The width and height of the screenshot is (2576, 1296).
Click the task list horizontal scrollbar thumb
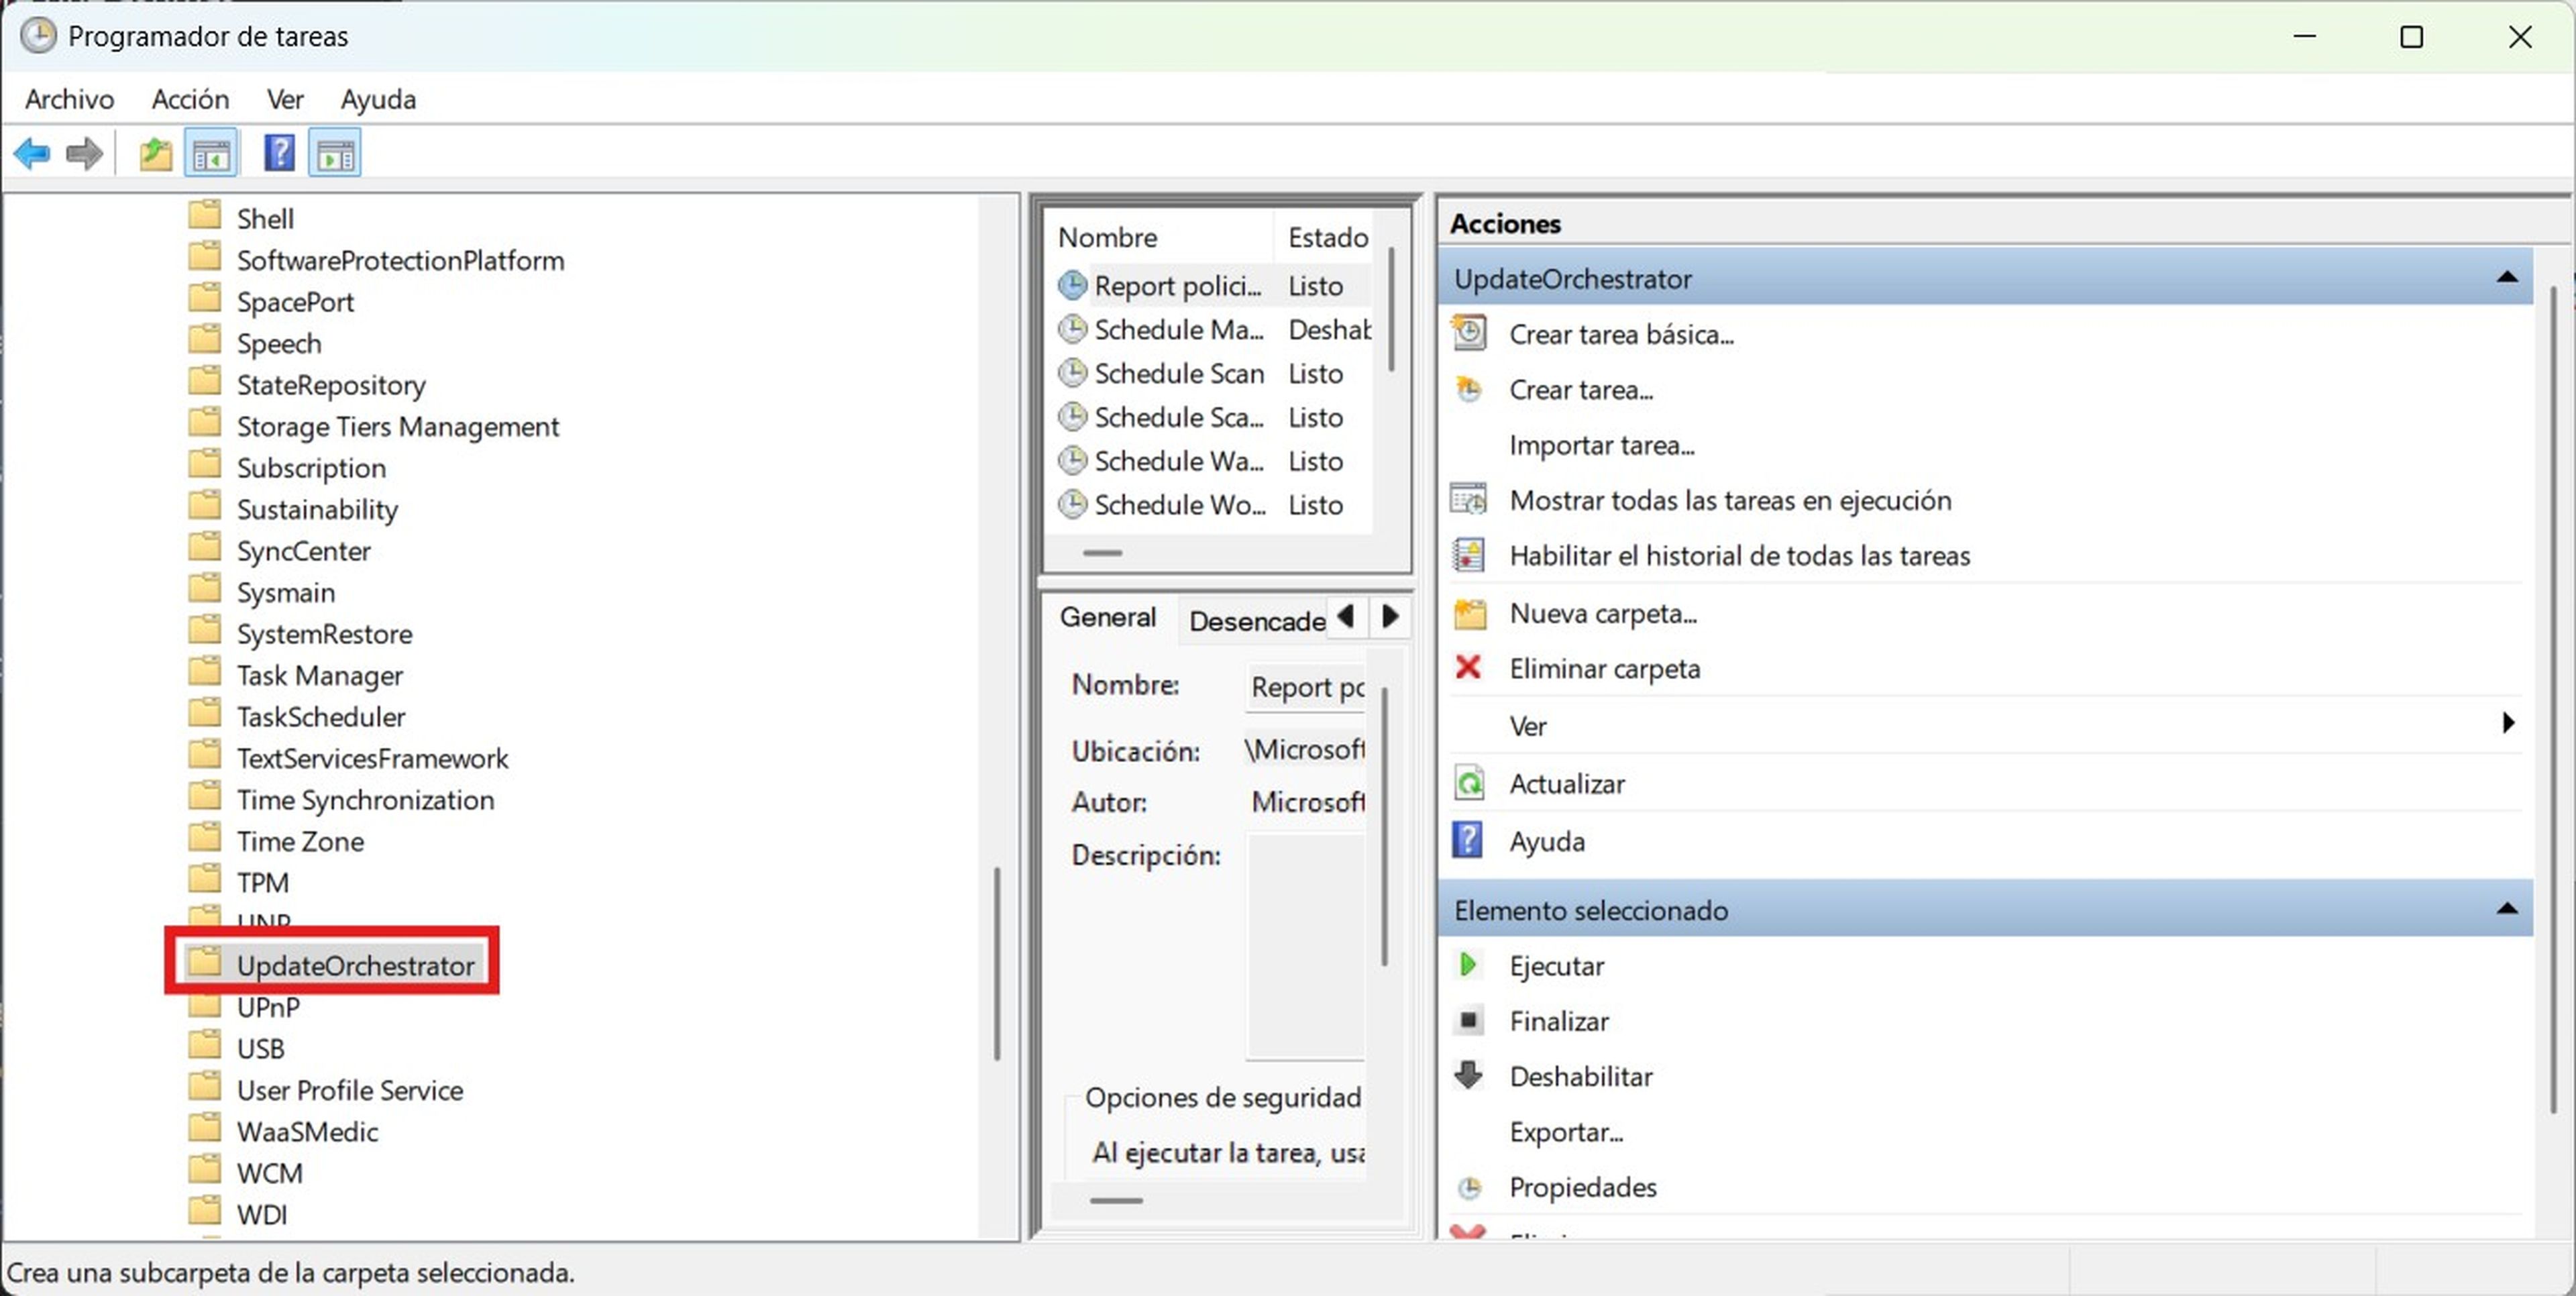[1102, 552]
